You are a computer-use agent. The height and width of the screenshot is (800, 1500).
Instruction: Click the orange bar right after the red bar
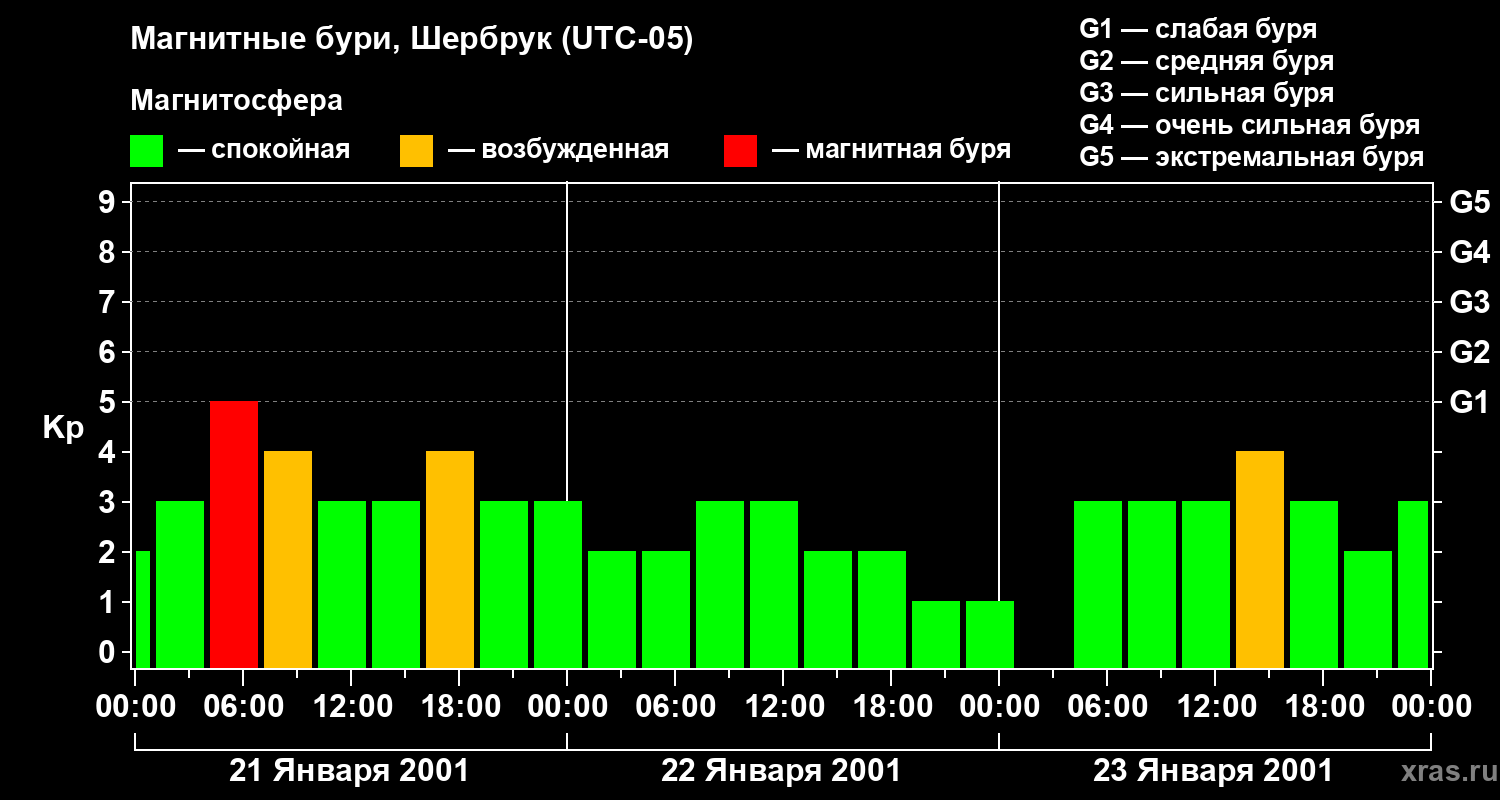click(288, 560)
